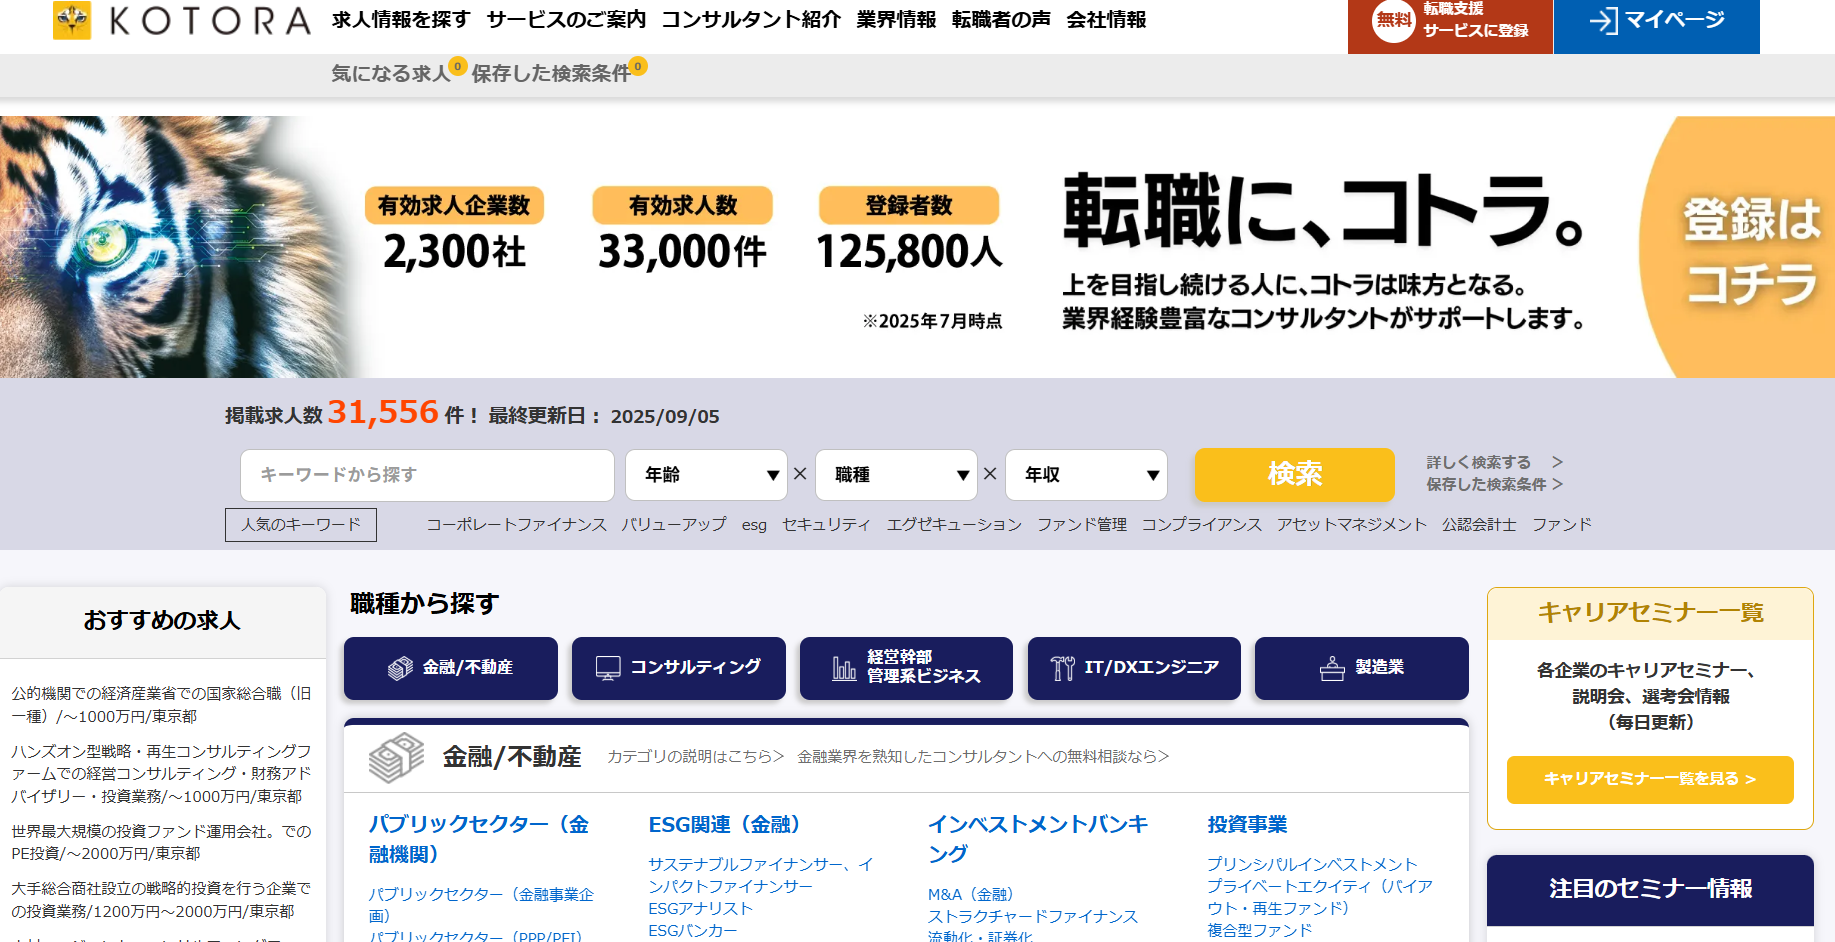This screenshot has width=1835, height=942.
Task: Click the コンプライアンス keyword
Action: 1202,524
